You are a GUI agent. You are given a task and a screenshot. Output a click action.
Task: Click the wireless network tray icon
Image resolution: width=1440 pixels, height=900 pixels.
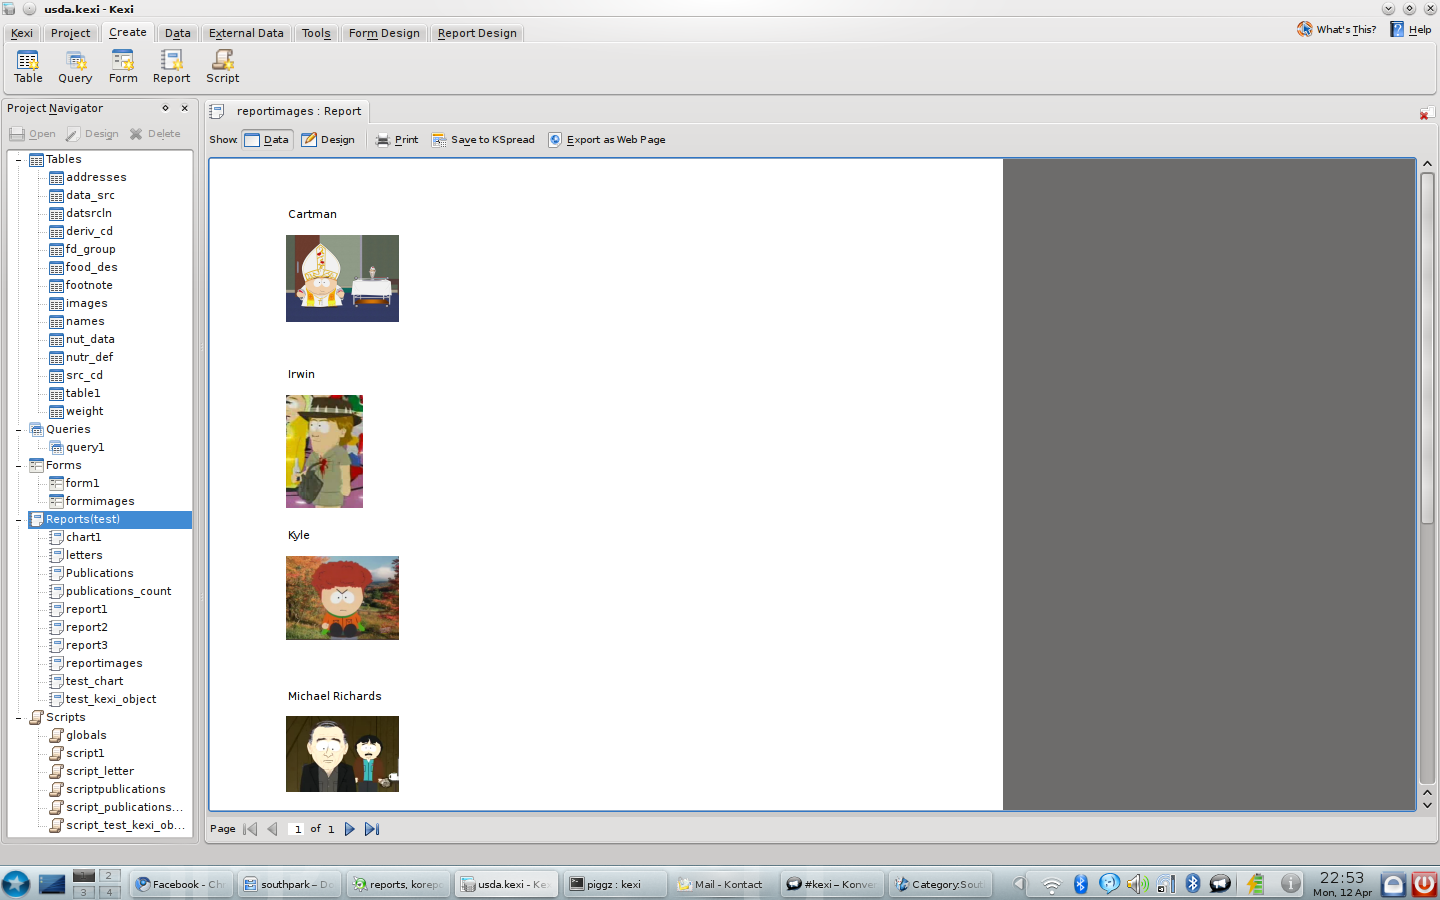pos(1051,884)
